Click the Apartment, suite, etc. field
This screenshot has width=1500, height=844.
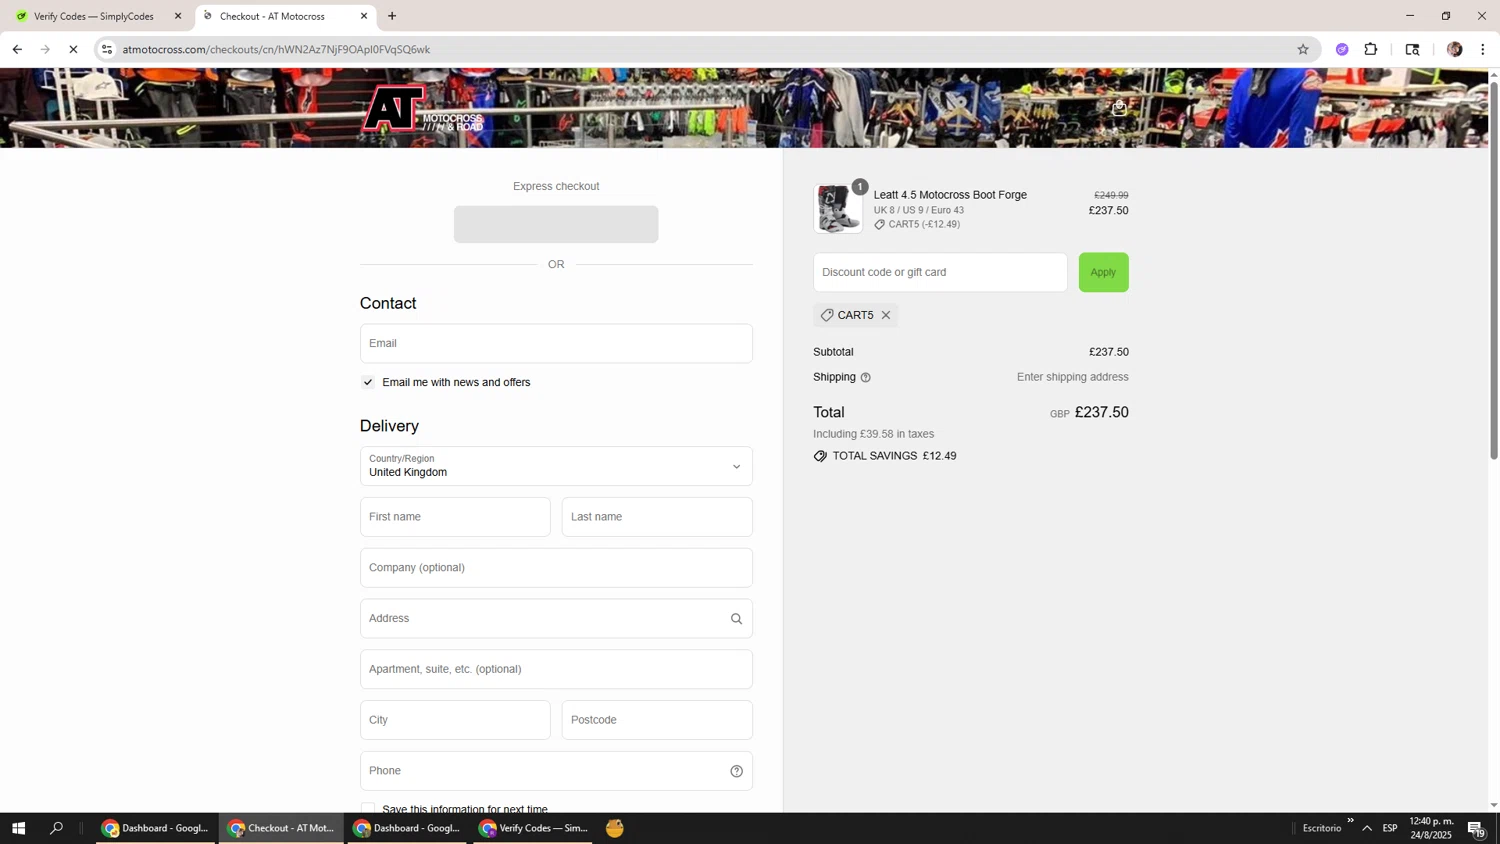pyautogui.click(x=556, y=669)
